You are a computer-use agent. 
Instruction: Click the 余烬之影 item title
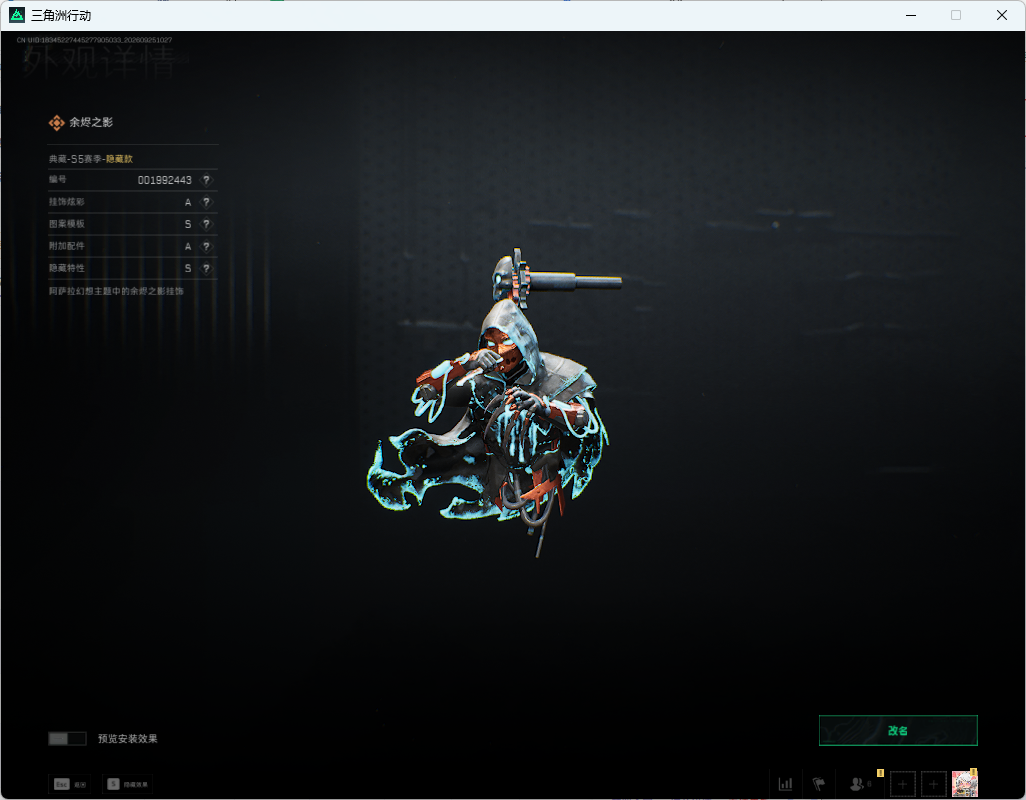[91, 122]
